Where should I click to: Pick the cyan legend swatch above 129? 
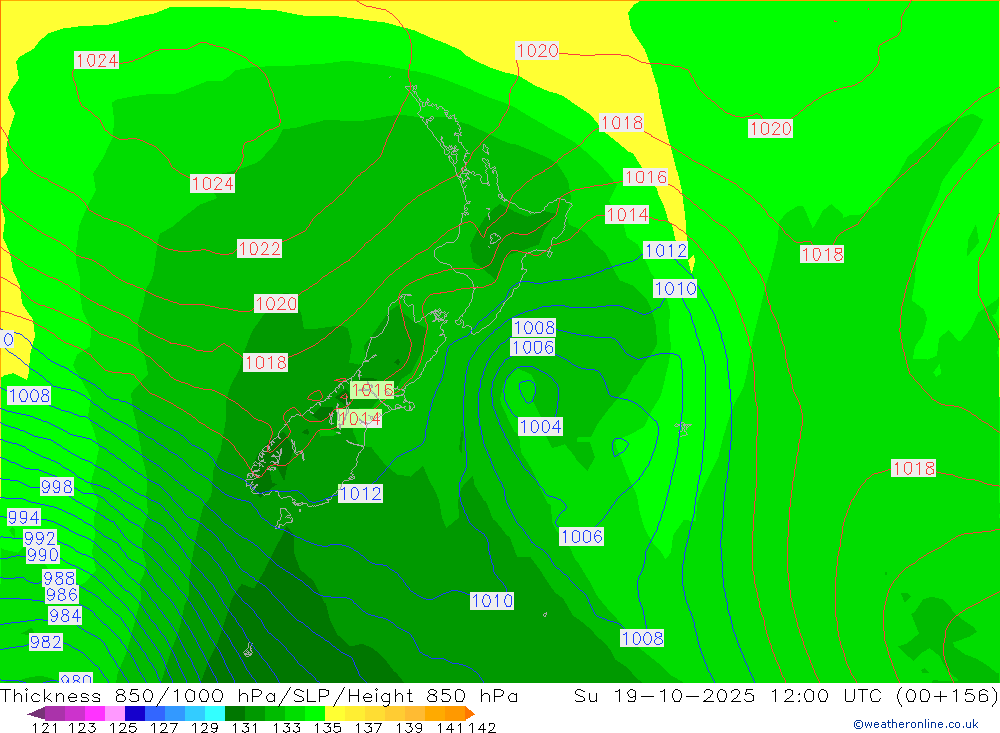(x=215, y=713)
